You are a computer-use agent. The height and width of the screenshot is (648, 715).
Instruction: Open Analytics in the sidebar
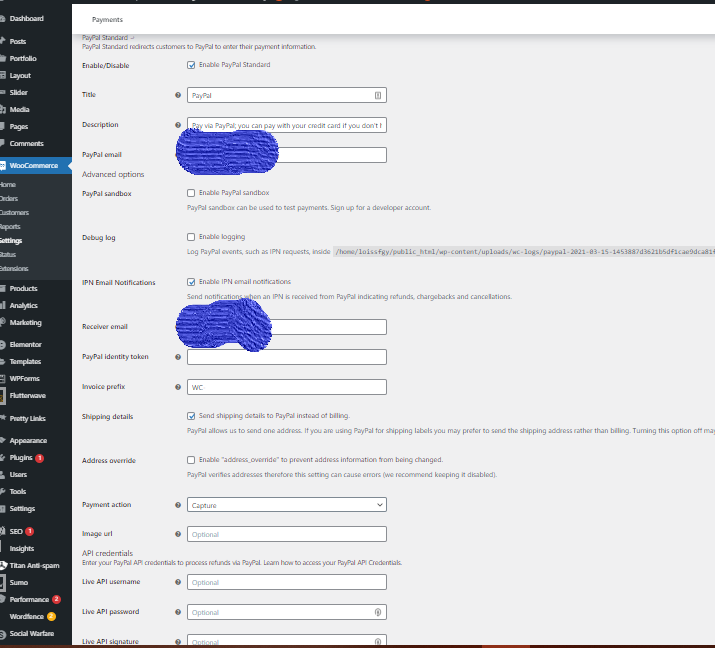tap(23, 306)
